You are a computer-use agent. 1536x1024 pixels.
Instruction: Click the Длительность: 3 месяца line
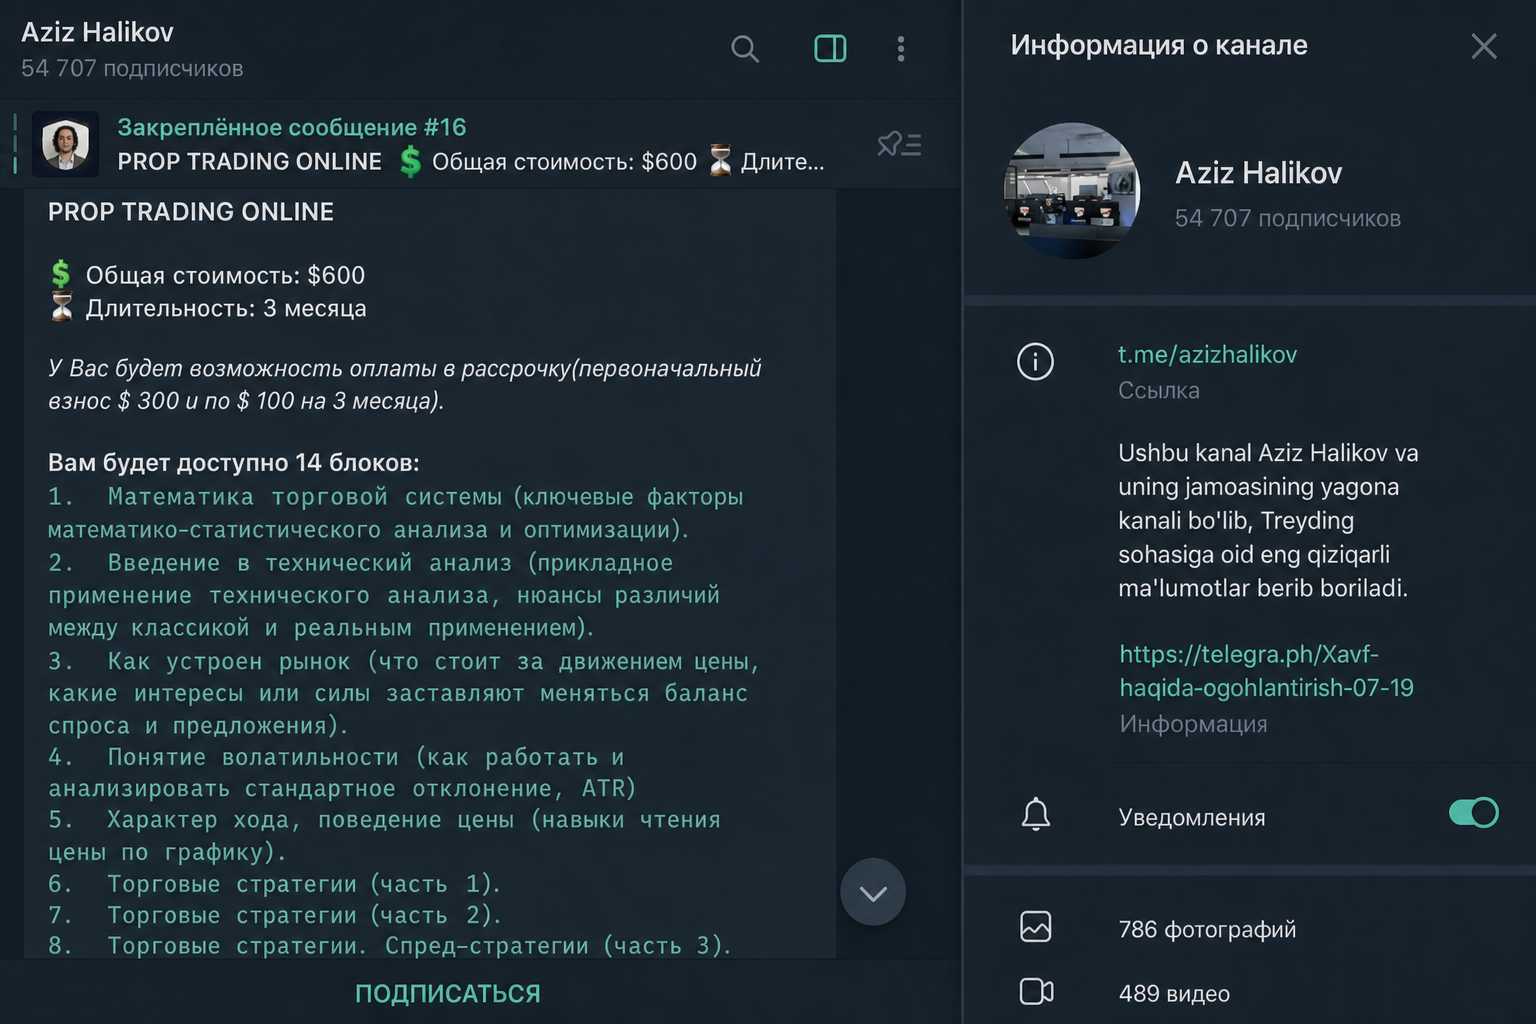[207, 308]
